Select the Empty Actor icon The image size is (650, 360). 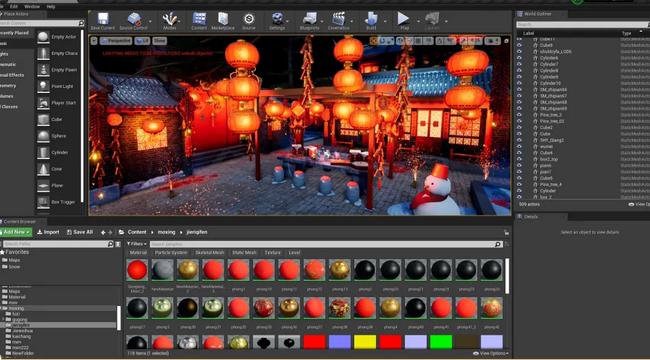(43, 37)
